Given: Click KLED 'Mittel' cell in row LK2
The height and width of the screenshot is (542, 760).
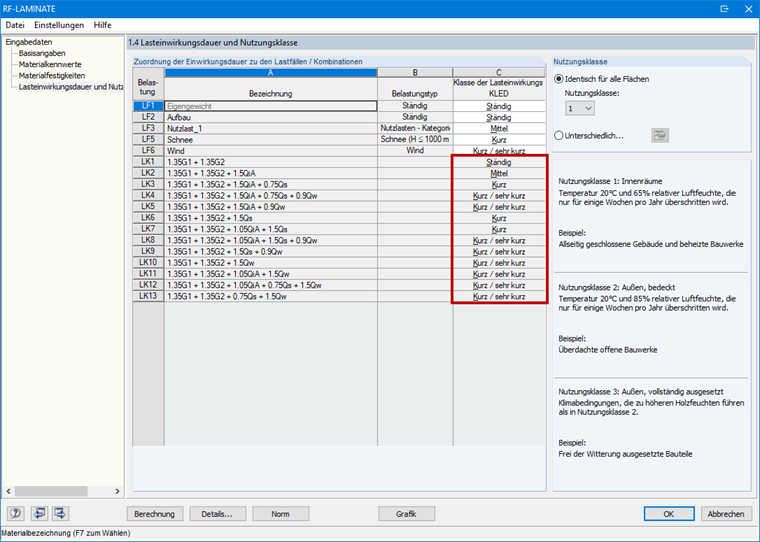Looking at the screenshot, I should point(499,173).
